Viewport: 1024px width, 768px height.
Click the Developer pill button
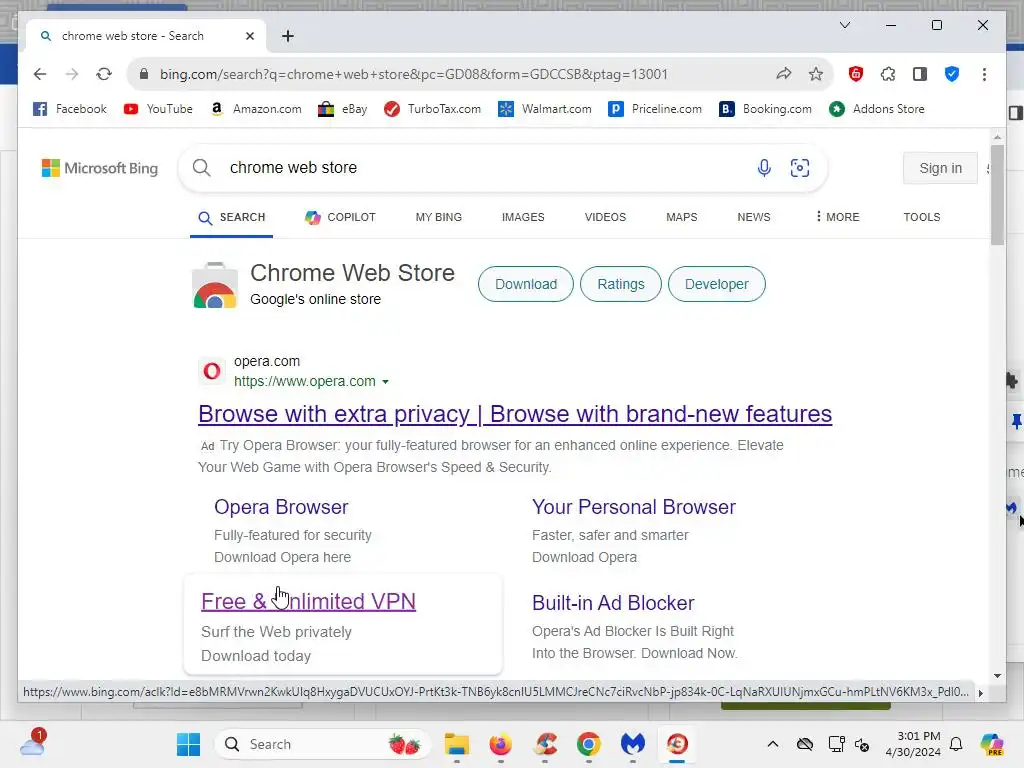pos(716,284)
